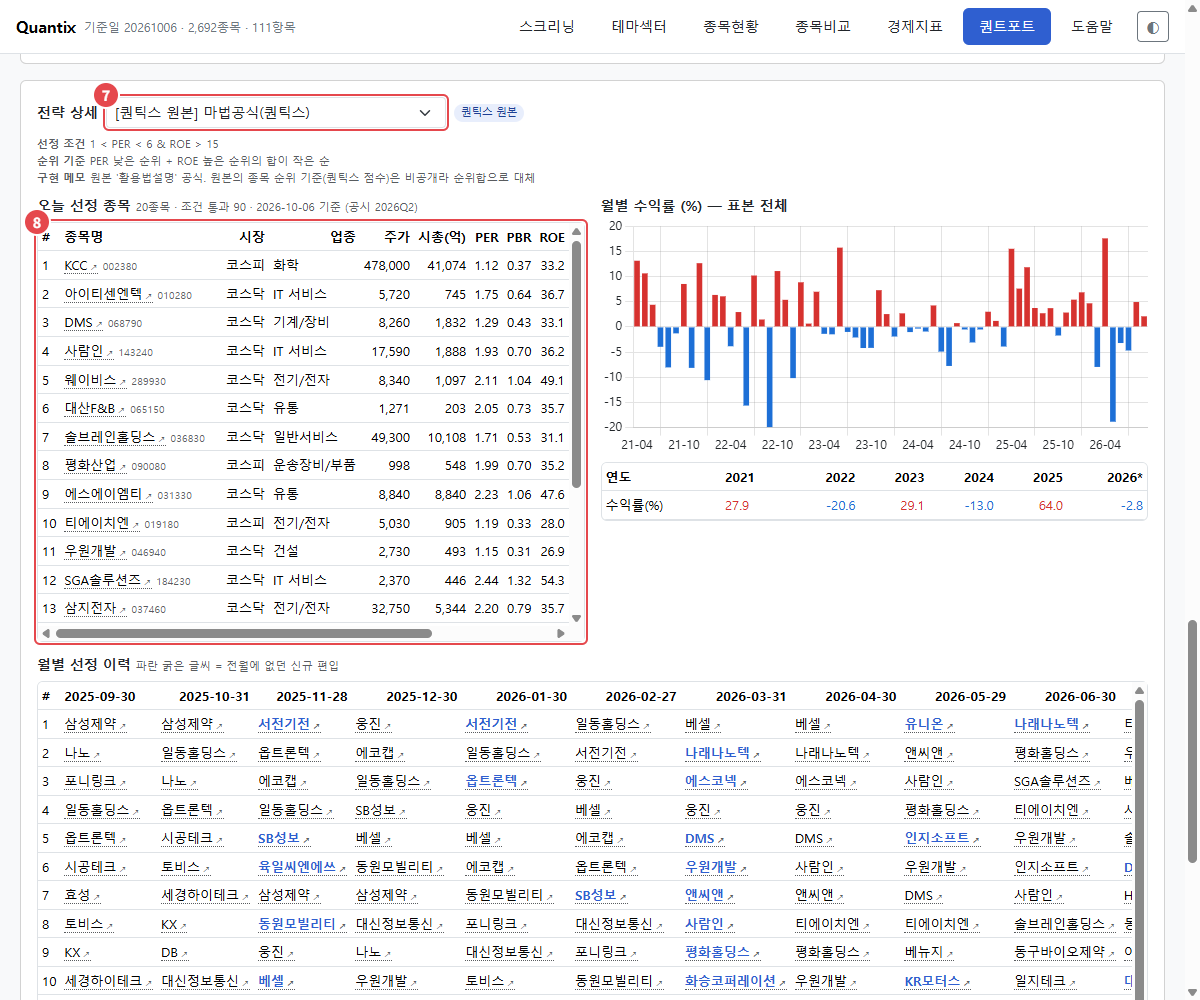Open 우원개발 in today's selection table

coord(96,551)
